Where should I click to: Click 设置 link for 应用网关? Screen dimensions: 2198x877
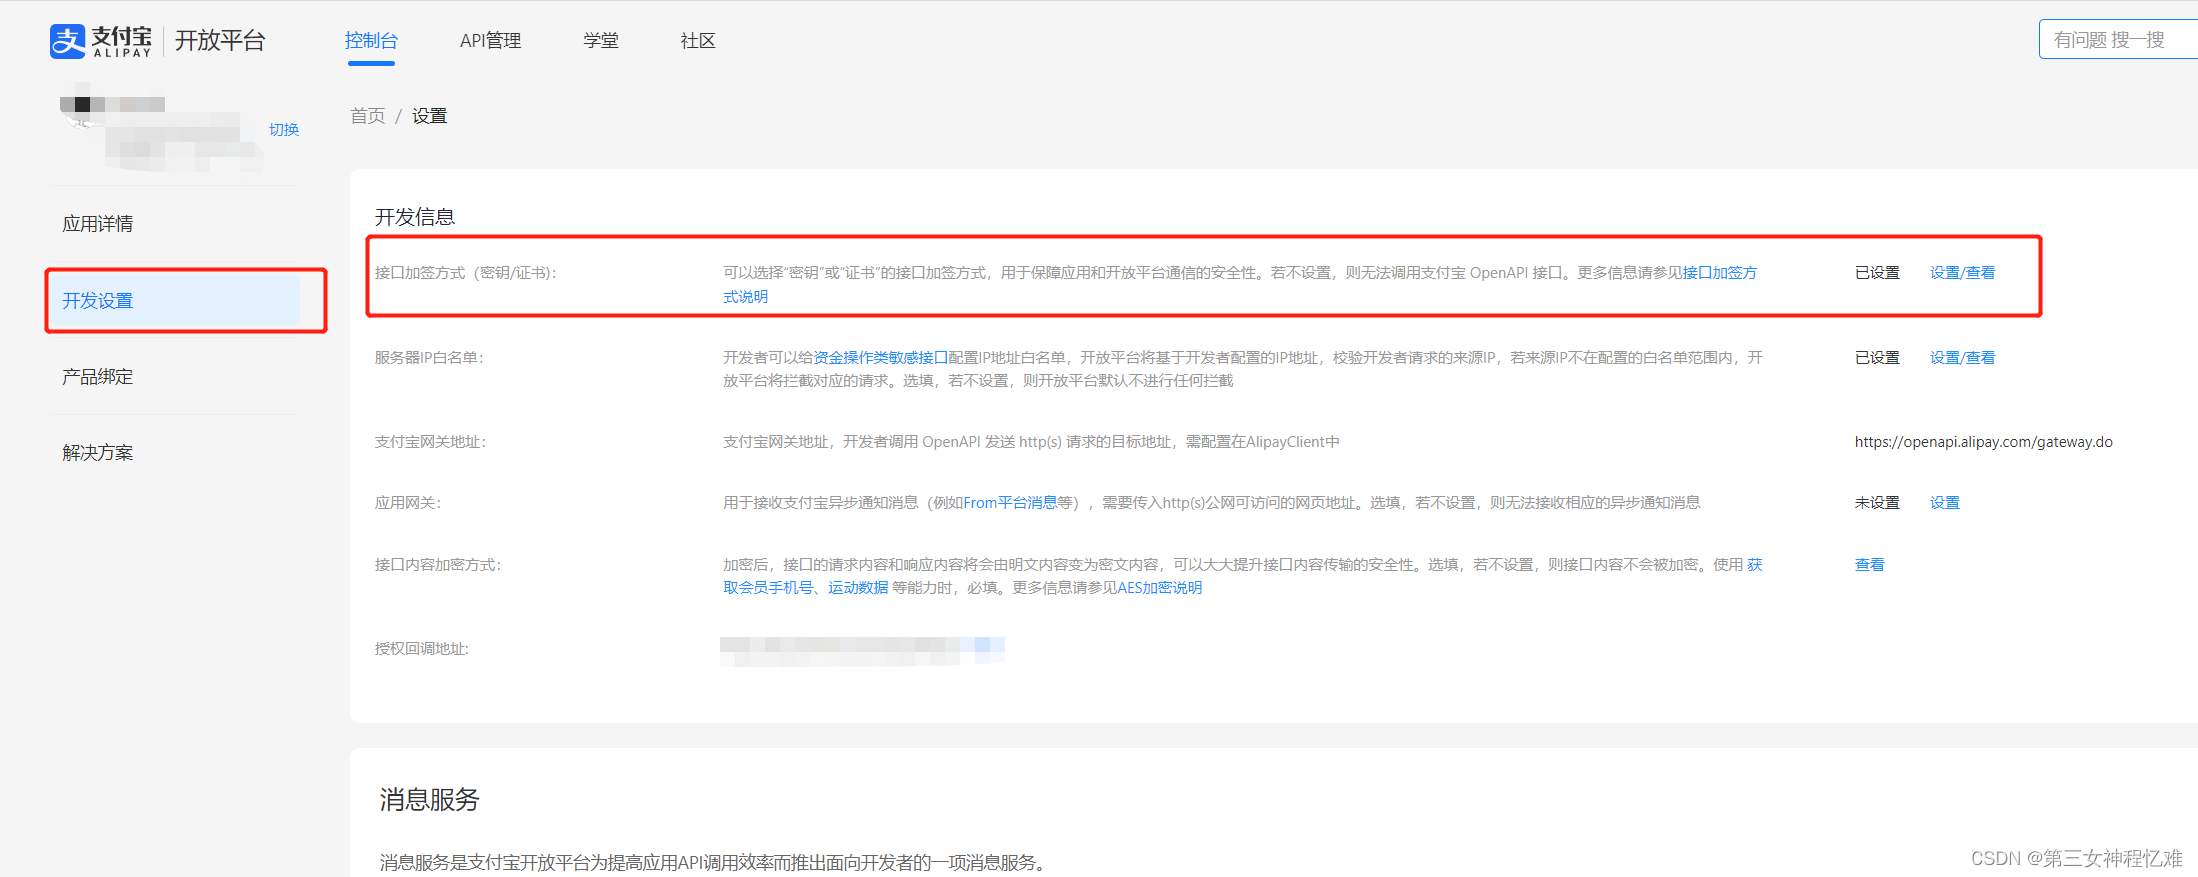point(1945,503)
